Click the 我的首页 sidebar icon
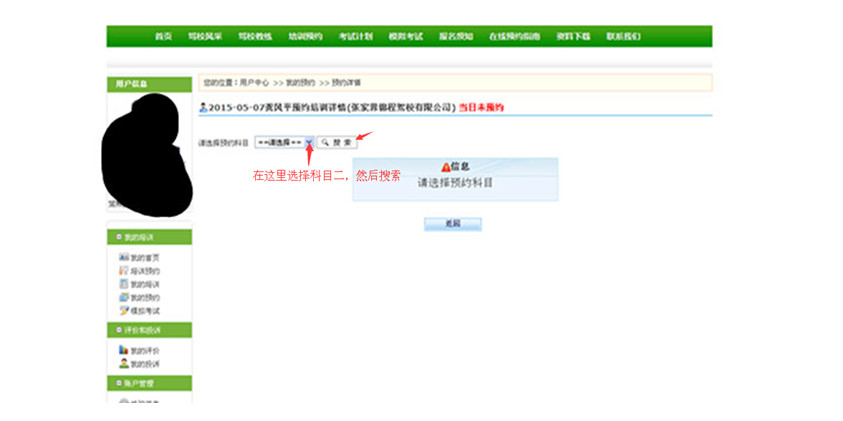The height and width of the screenshot is (421, 843). point(124,258)
